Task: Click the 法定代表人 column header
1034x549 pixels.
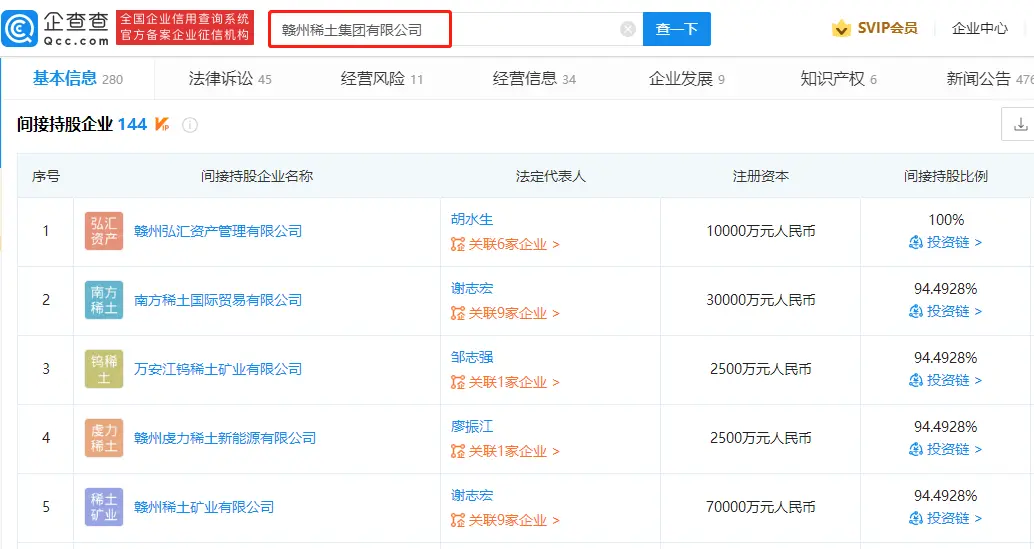Action: [550, 176]
